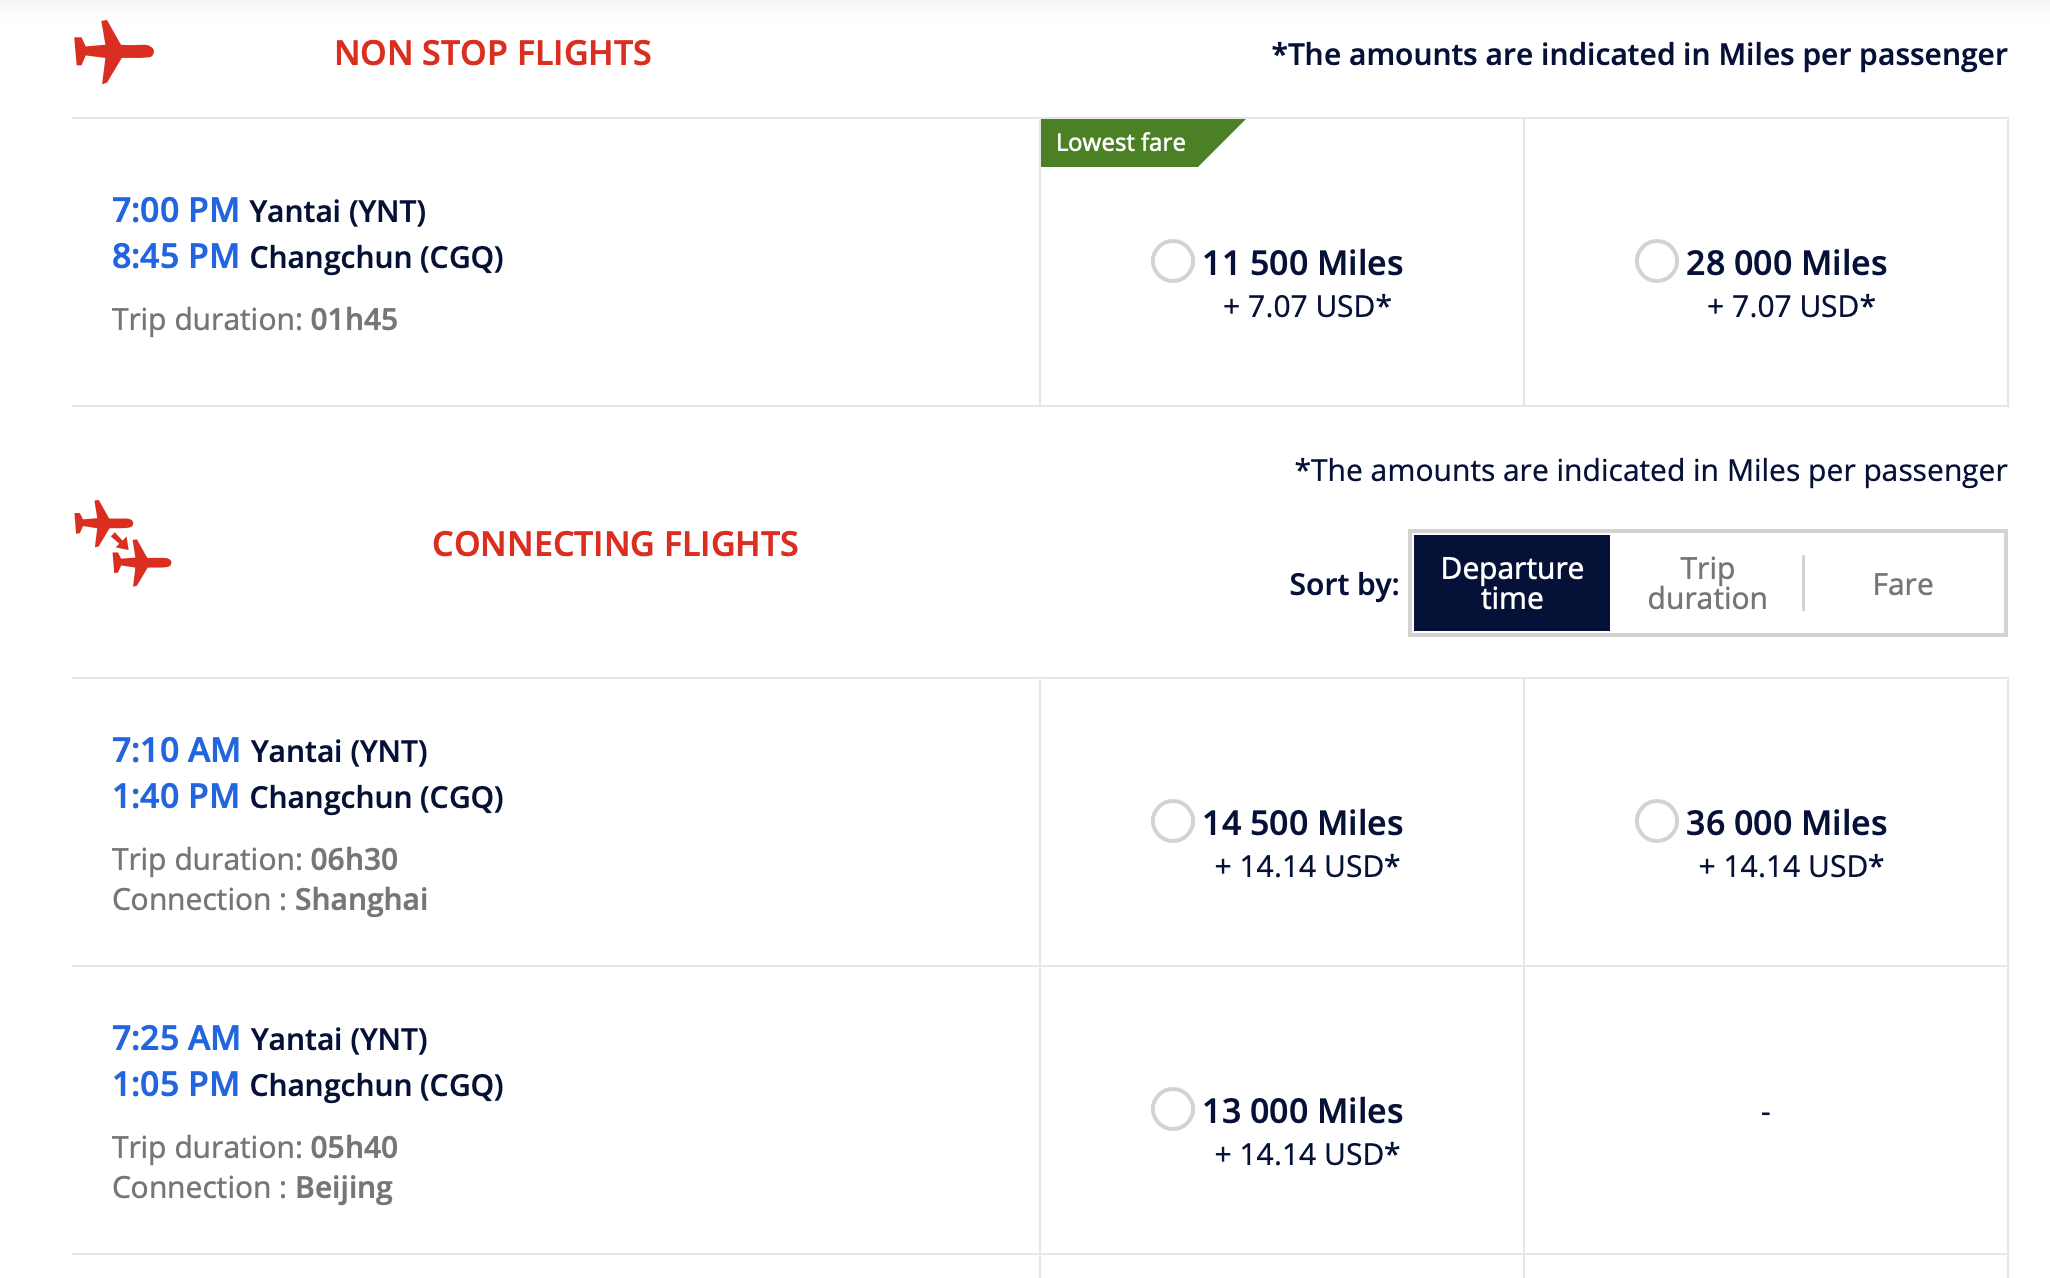Open the 7:00 PM Yantai non-stop flight details
Screen dimensions: 2050x1278
(555, 262)
